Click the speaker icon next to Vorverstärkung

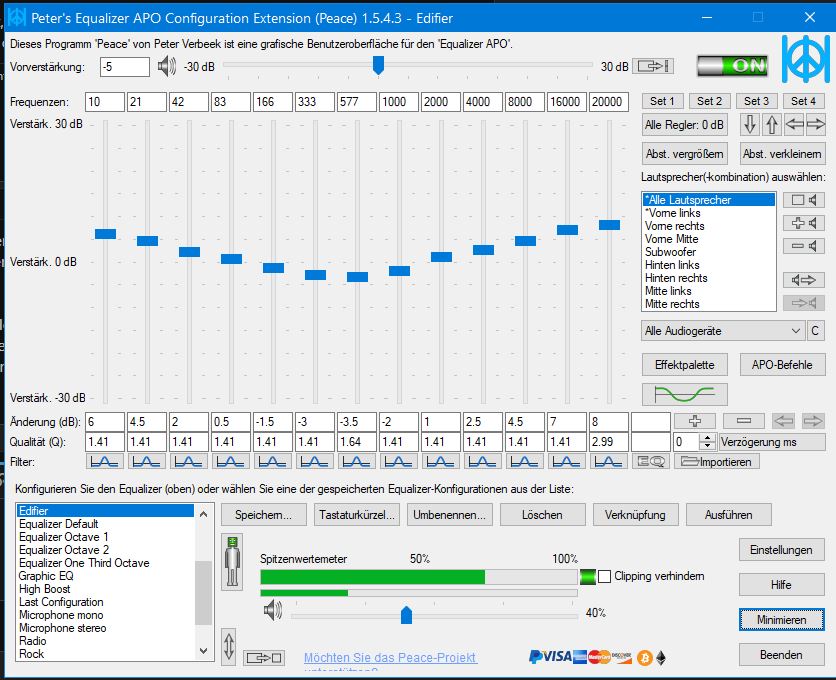166,67
